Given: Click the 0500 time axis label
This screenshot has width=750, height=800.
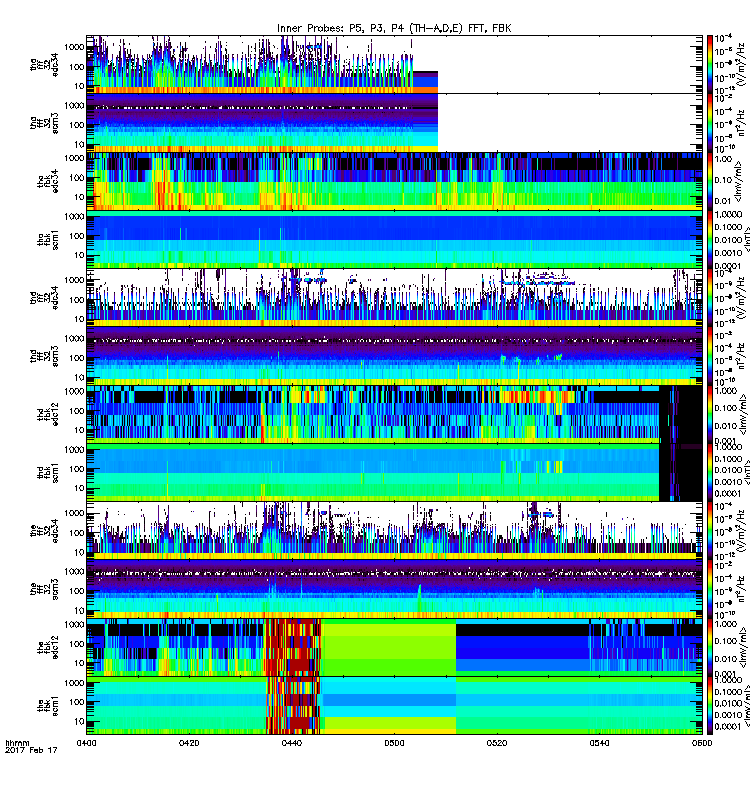Looking at the screenshot, I should 394,743.
